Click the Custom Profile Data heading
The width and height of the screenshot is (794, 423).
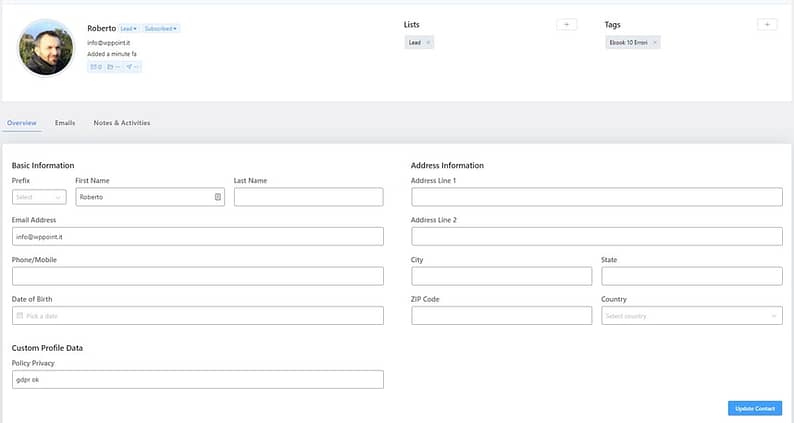(x=47, y=348)
